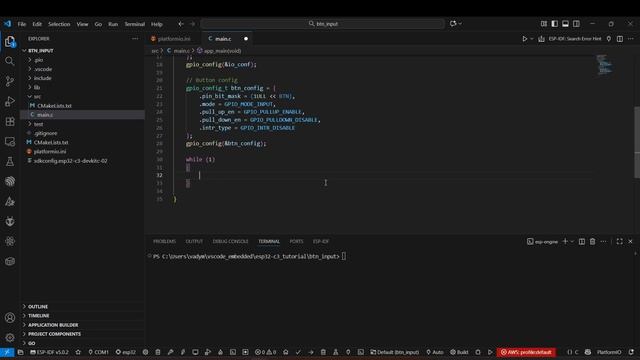
Task: Open editor More Actions ellipsis
Action: (631, 39)
